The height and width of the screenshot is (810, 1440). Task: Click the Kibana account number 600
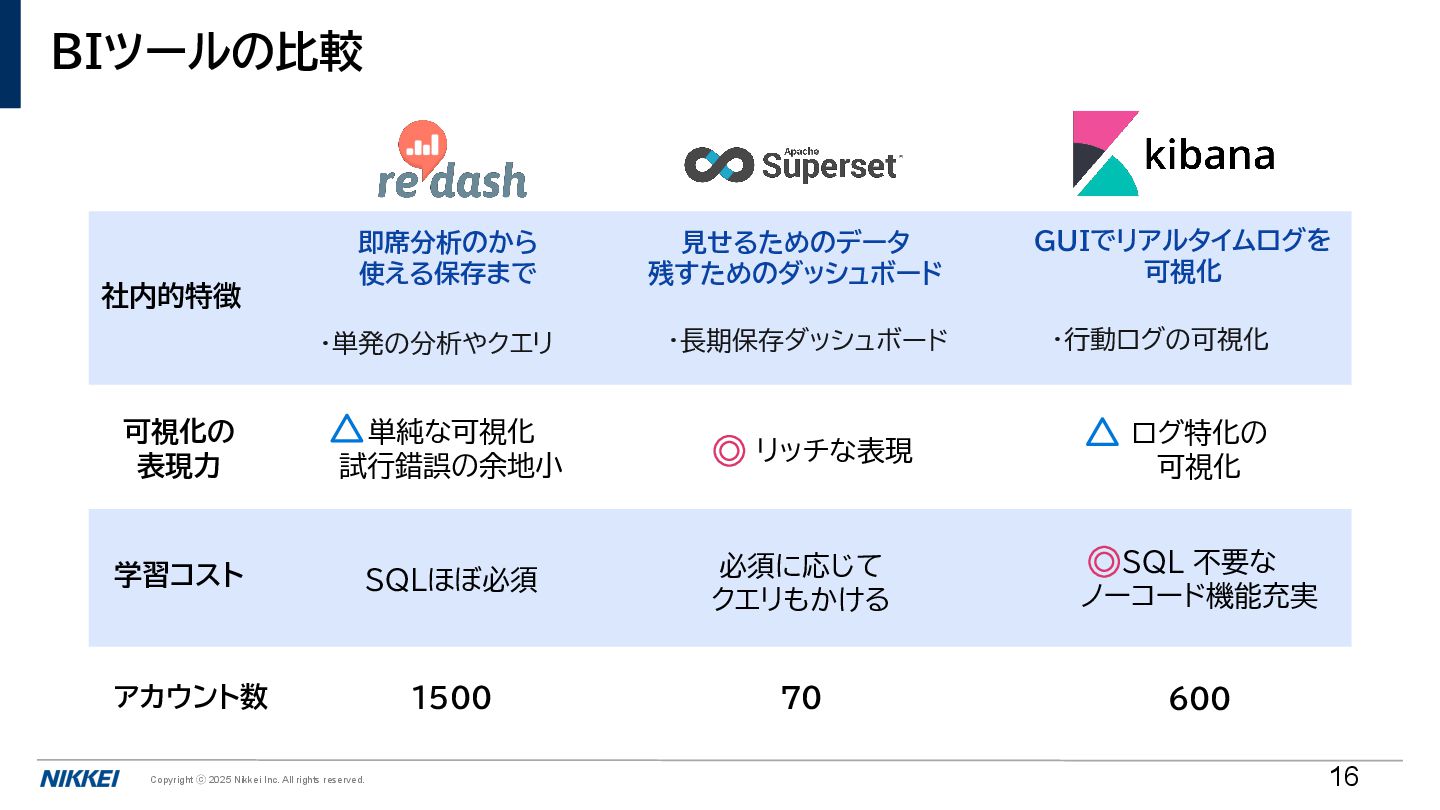1199,699
